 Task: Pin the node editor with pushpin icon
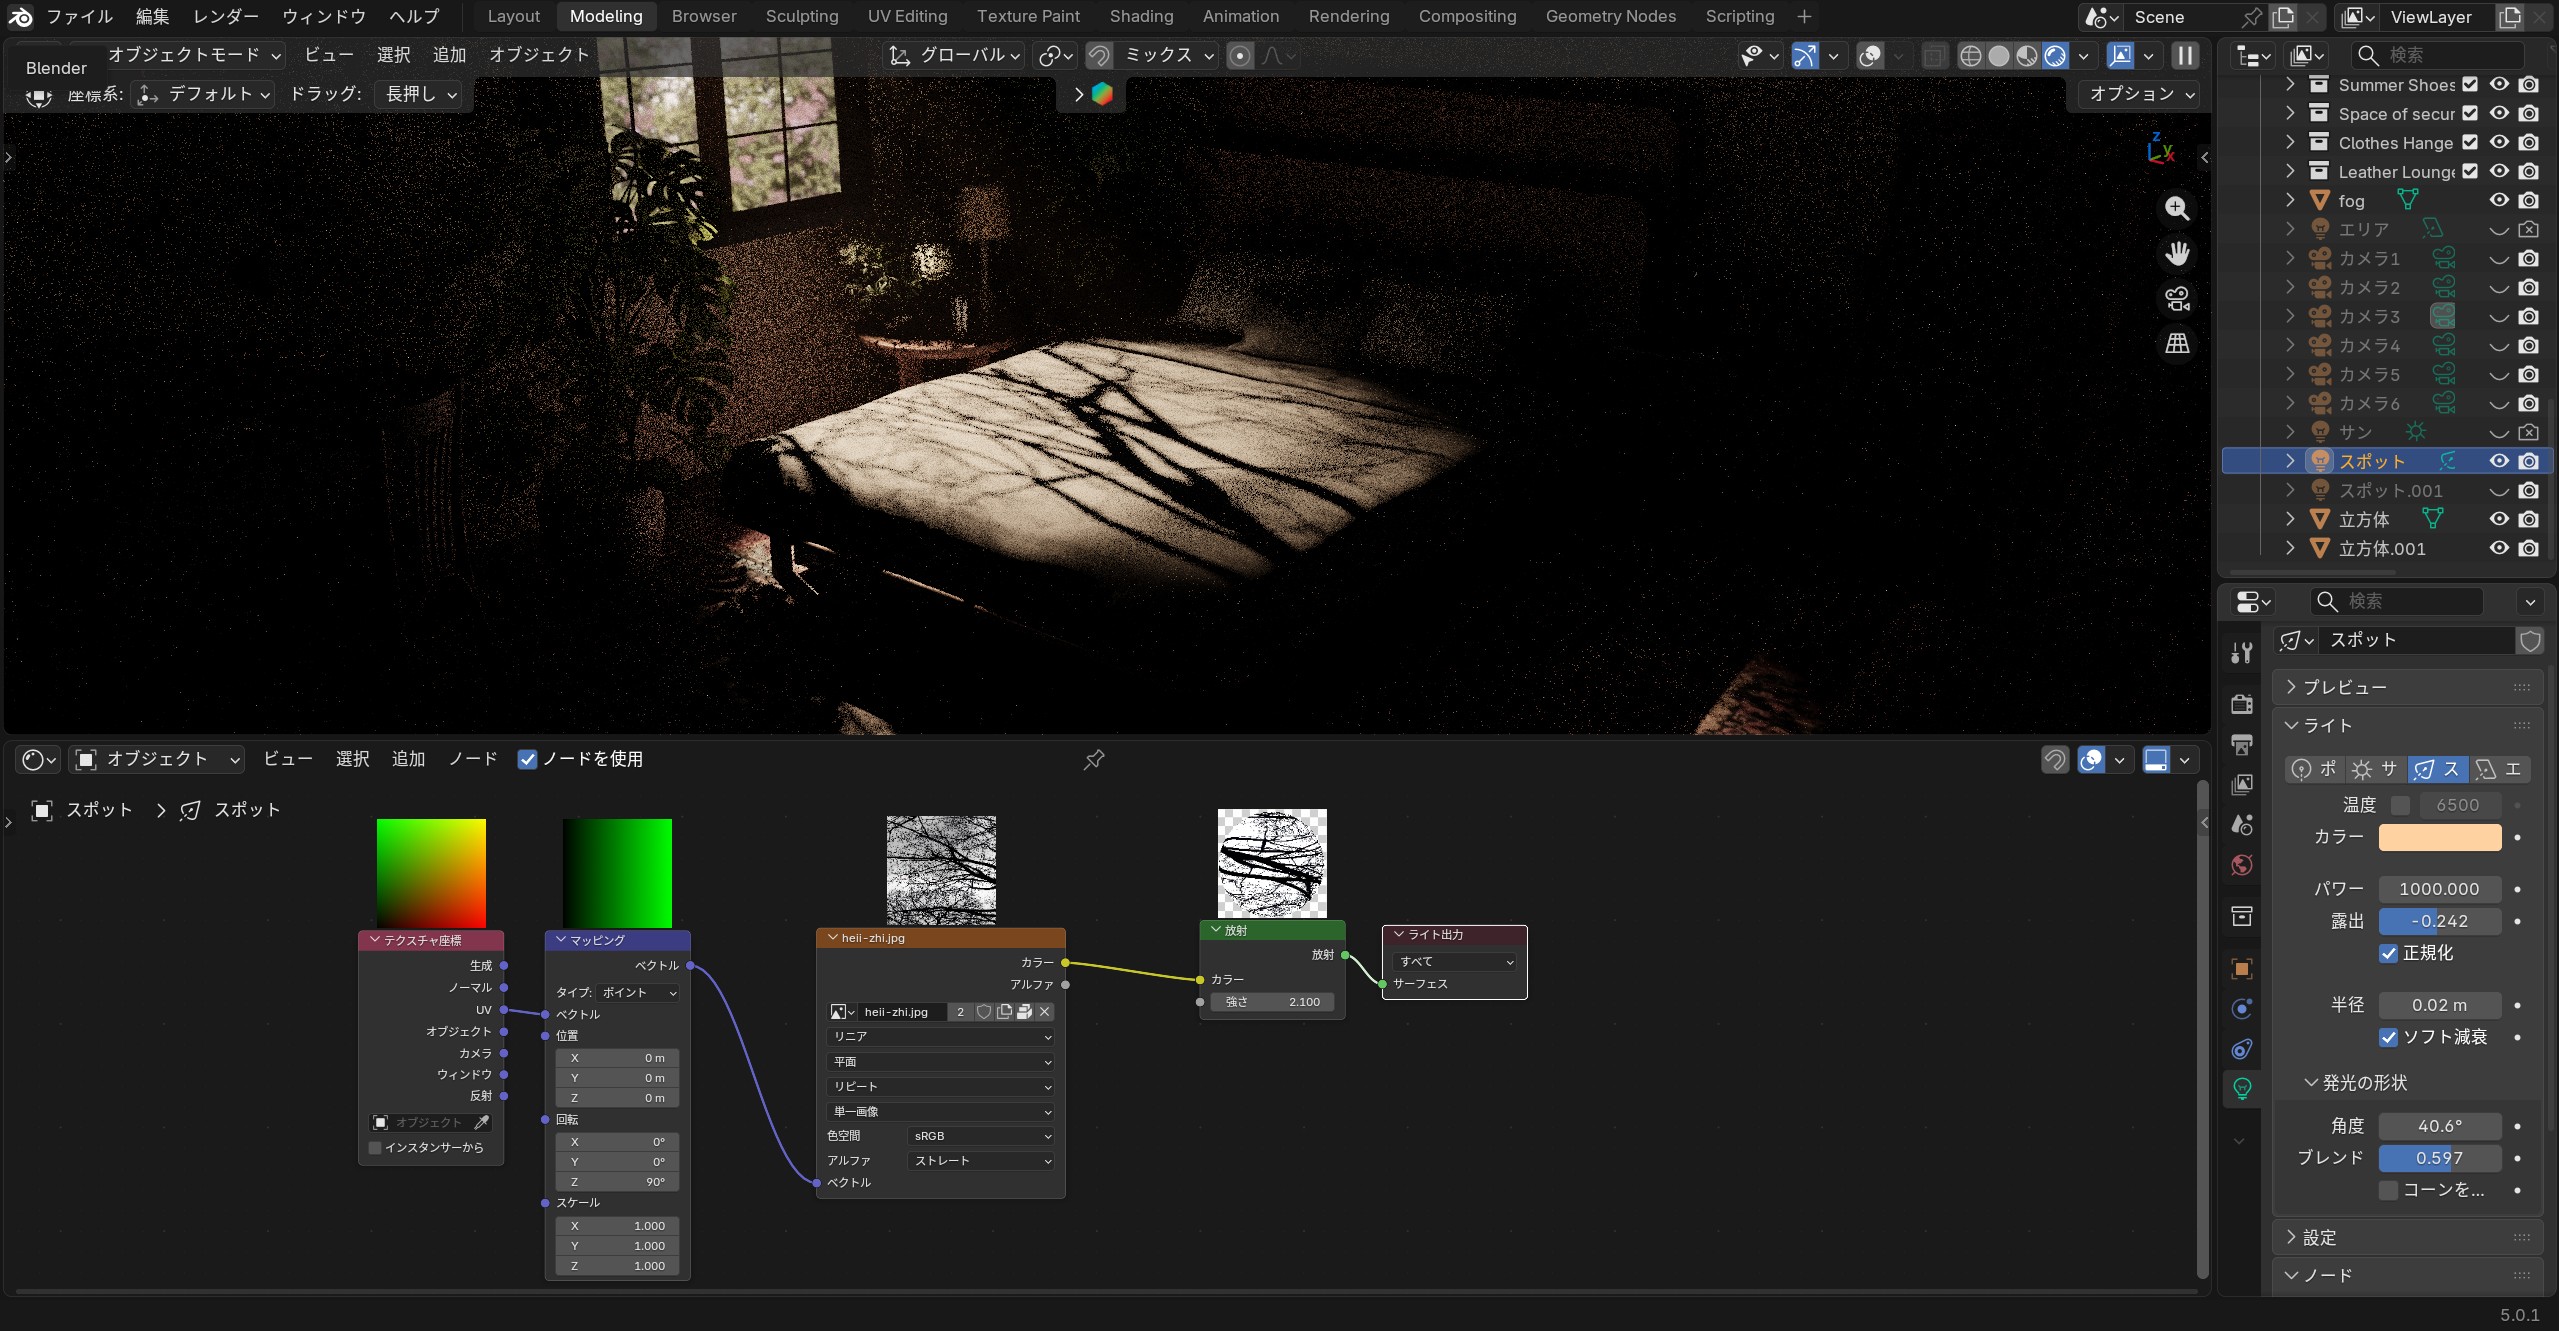click(x=1094, y=760)
